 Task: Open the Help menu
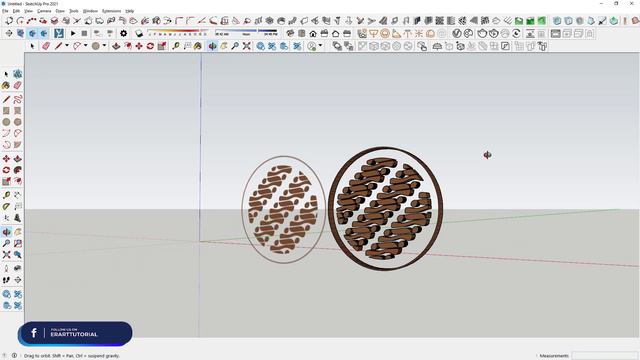(129, 11)
